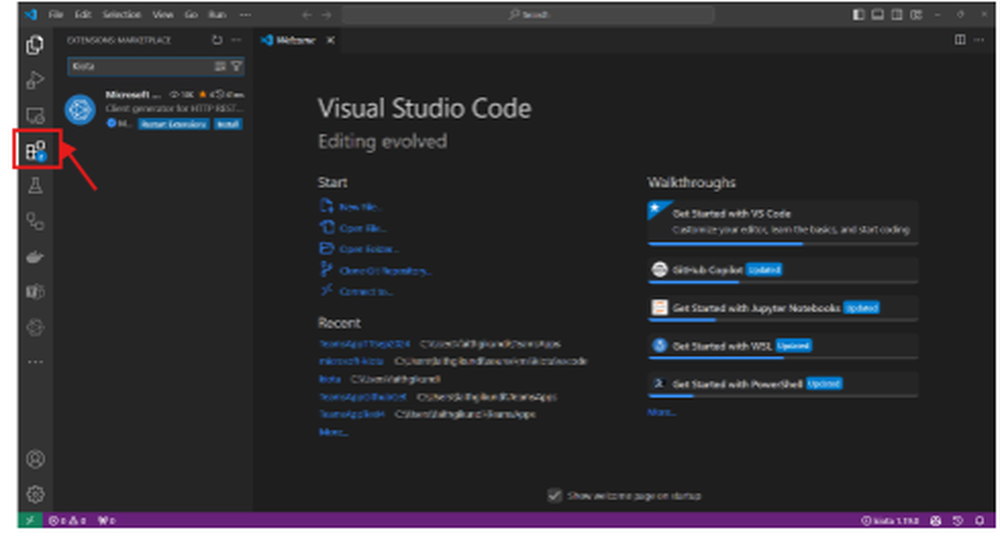Open the File menu
The width and height of the screenshot is (1000, 542).
click(x=56, y=15)
